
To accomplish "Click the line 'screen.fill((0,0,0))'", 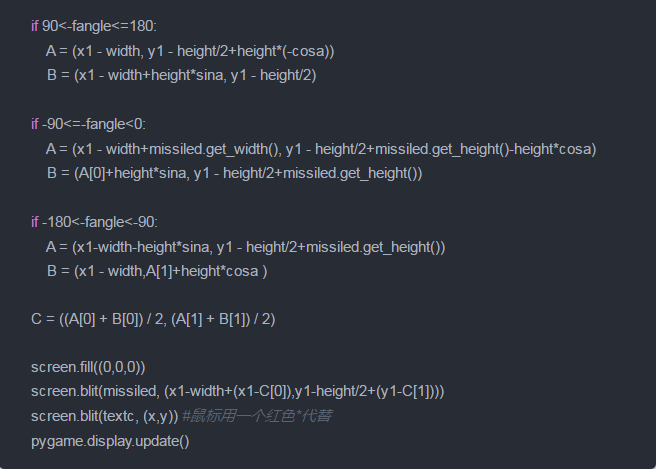I will click(x=88, y=367).
